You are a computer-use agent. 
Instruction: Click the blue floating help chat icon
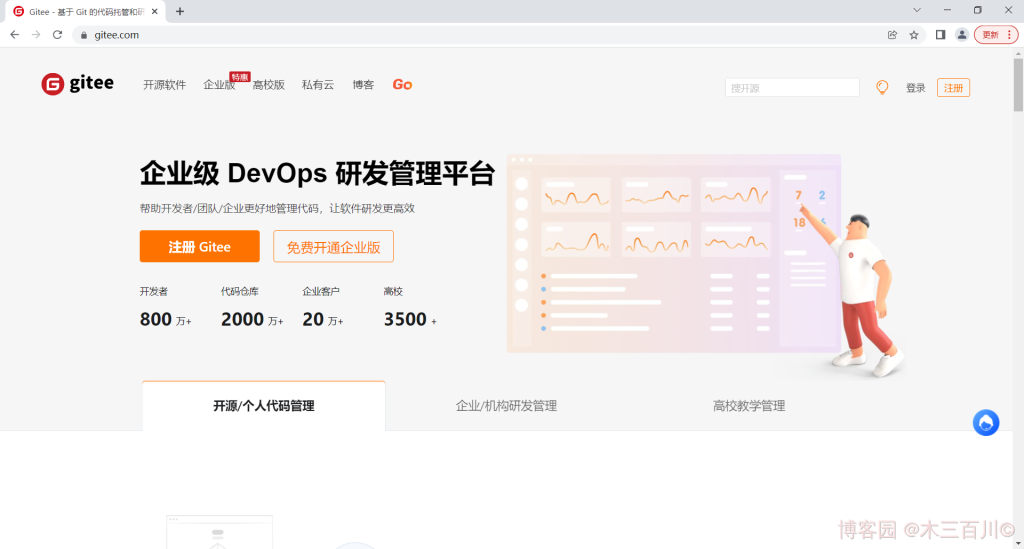click(986, 423)
